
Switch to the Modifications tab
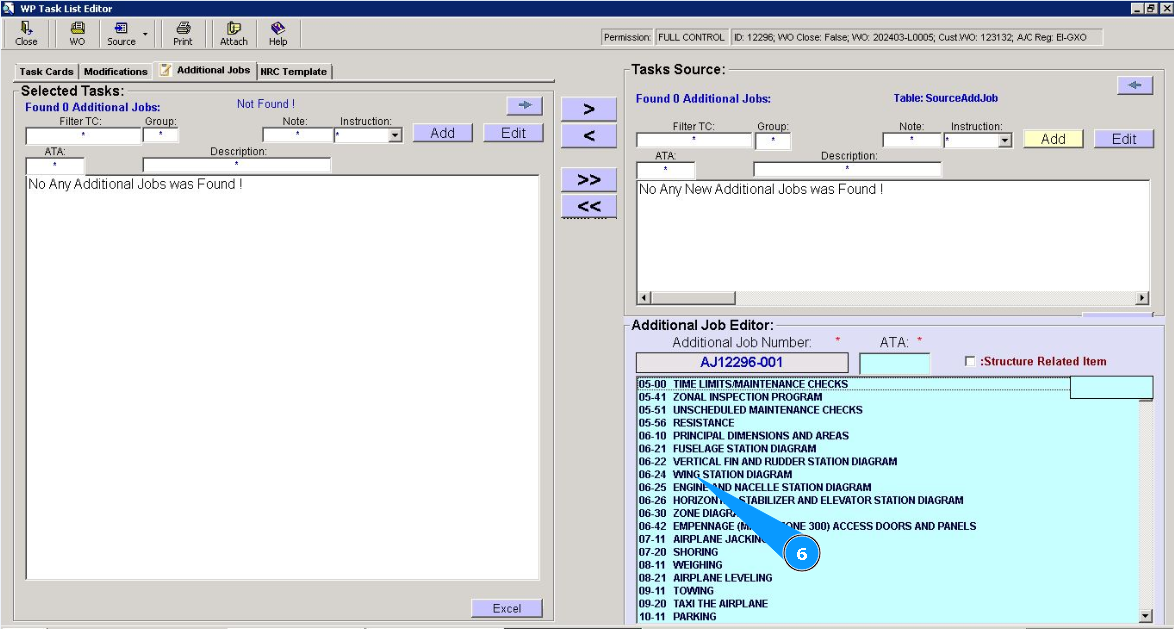click(115, 72)
